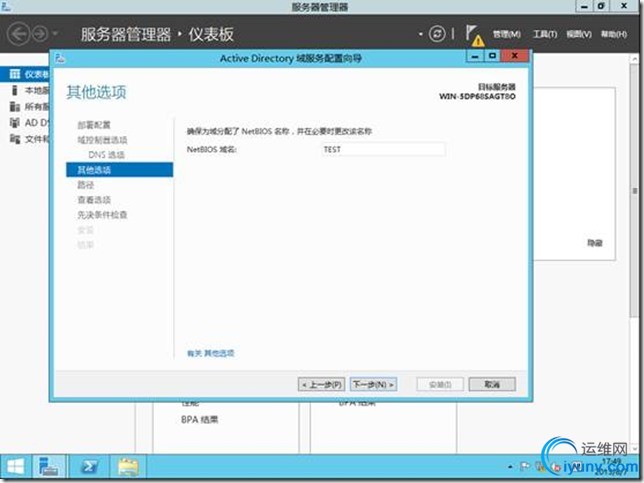
Task: Close the AD DS configuration wizard
Action: [x=515, y=56]
